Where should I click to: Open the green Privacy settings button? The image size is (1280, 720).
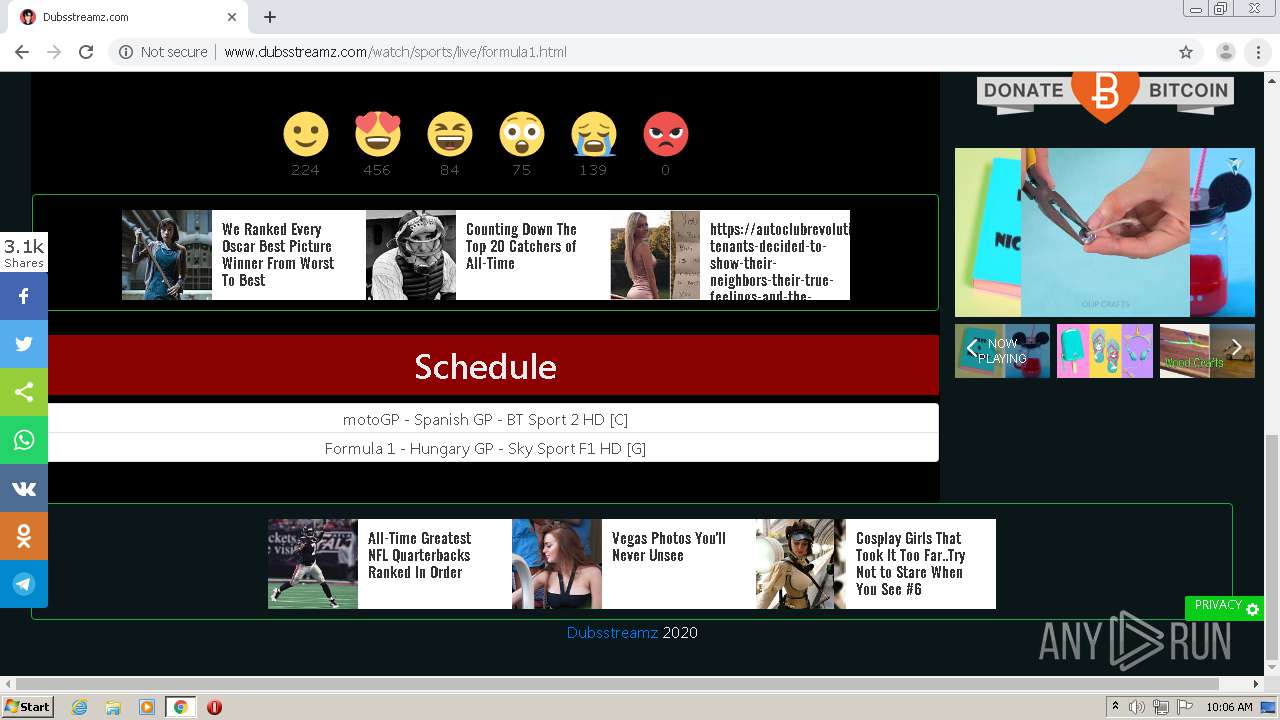click(x=1224, y=607)
